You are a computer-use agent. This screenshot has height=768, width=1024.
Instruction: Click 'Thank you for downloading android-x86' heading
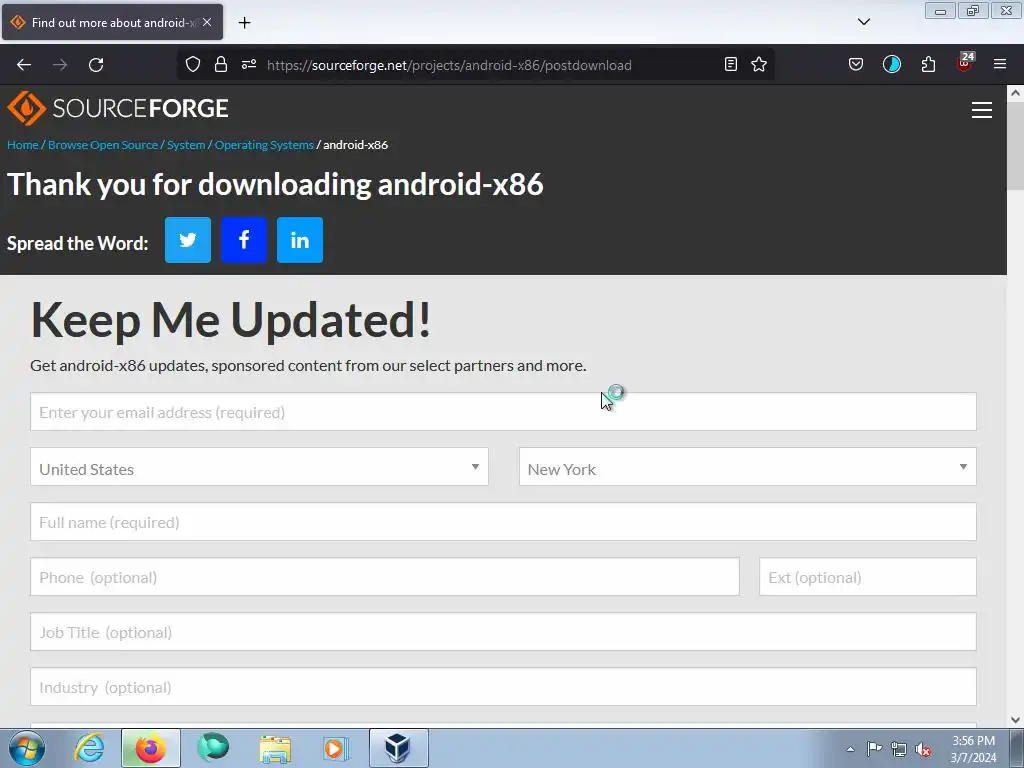pos(275,184)
